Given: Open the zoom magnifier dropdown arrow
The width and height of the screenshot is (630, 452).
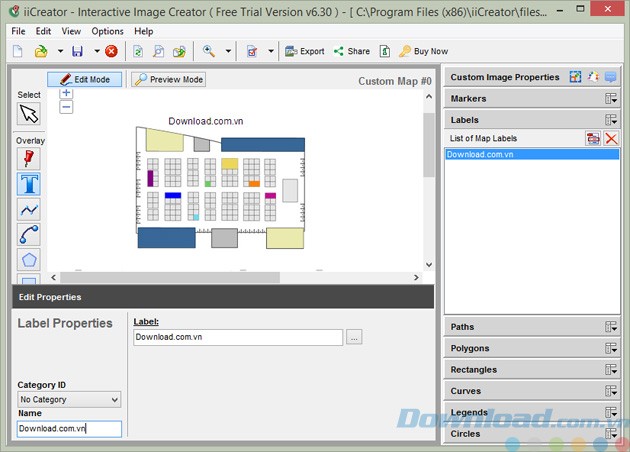Looking at the screenshot, I should 228,51.
